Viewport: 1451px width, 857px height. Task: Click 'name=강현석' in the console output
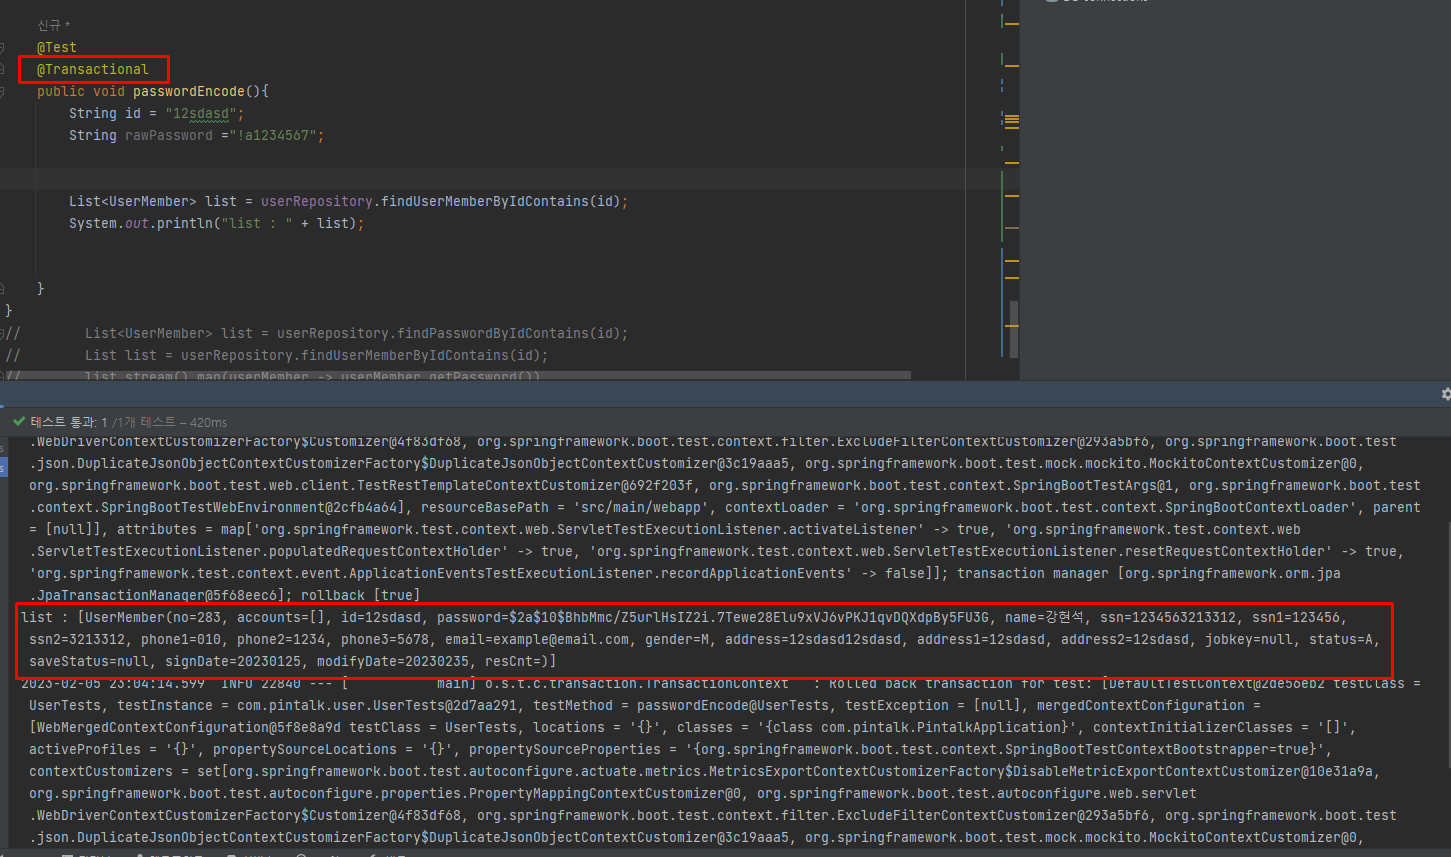(1045, 617)
